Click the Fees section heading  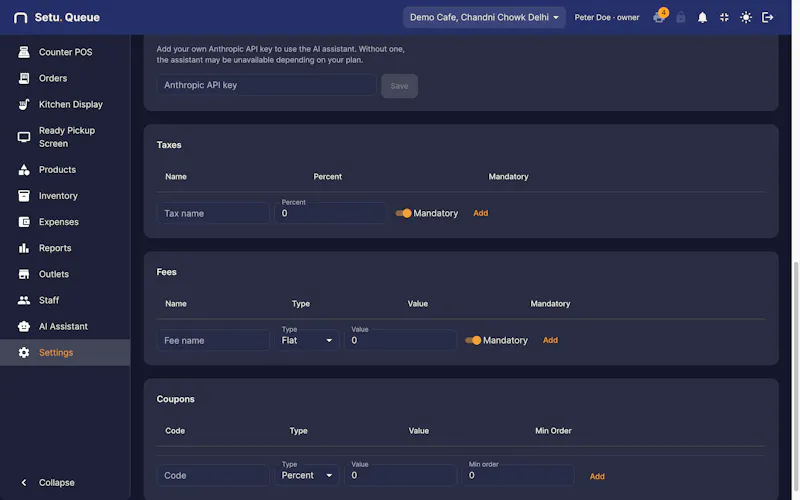(166, 272)
